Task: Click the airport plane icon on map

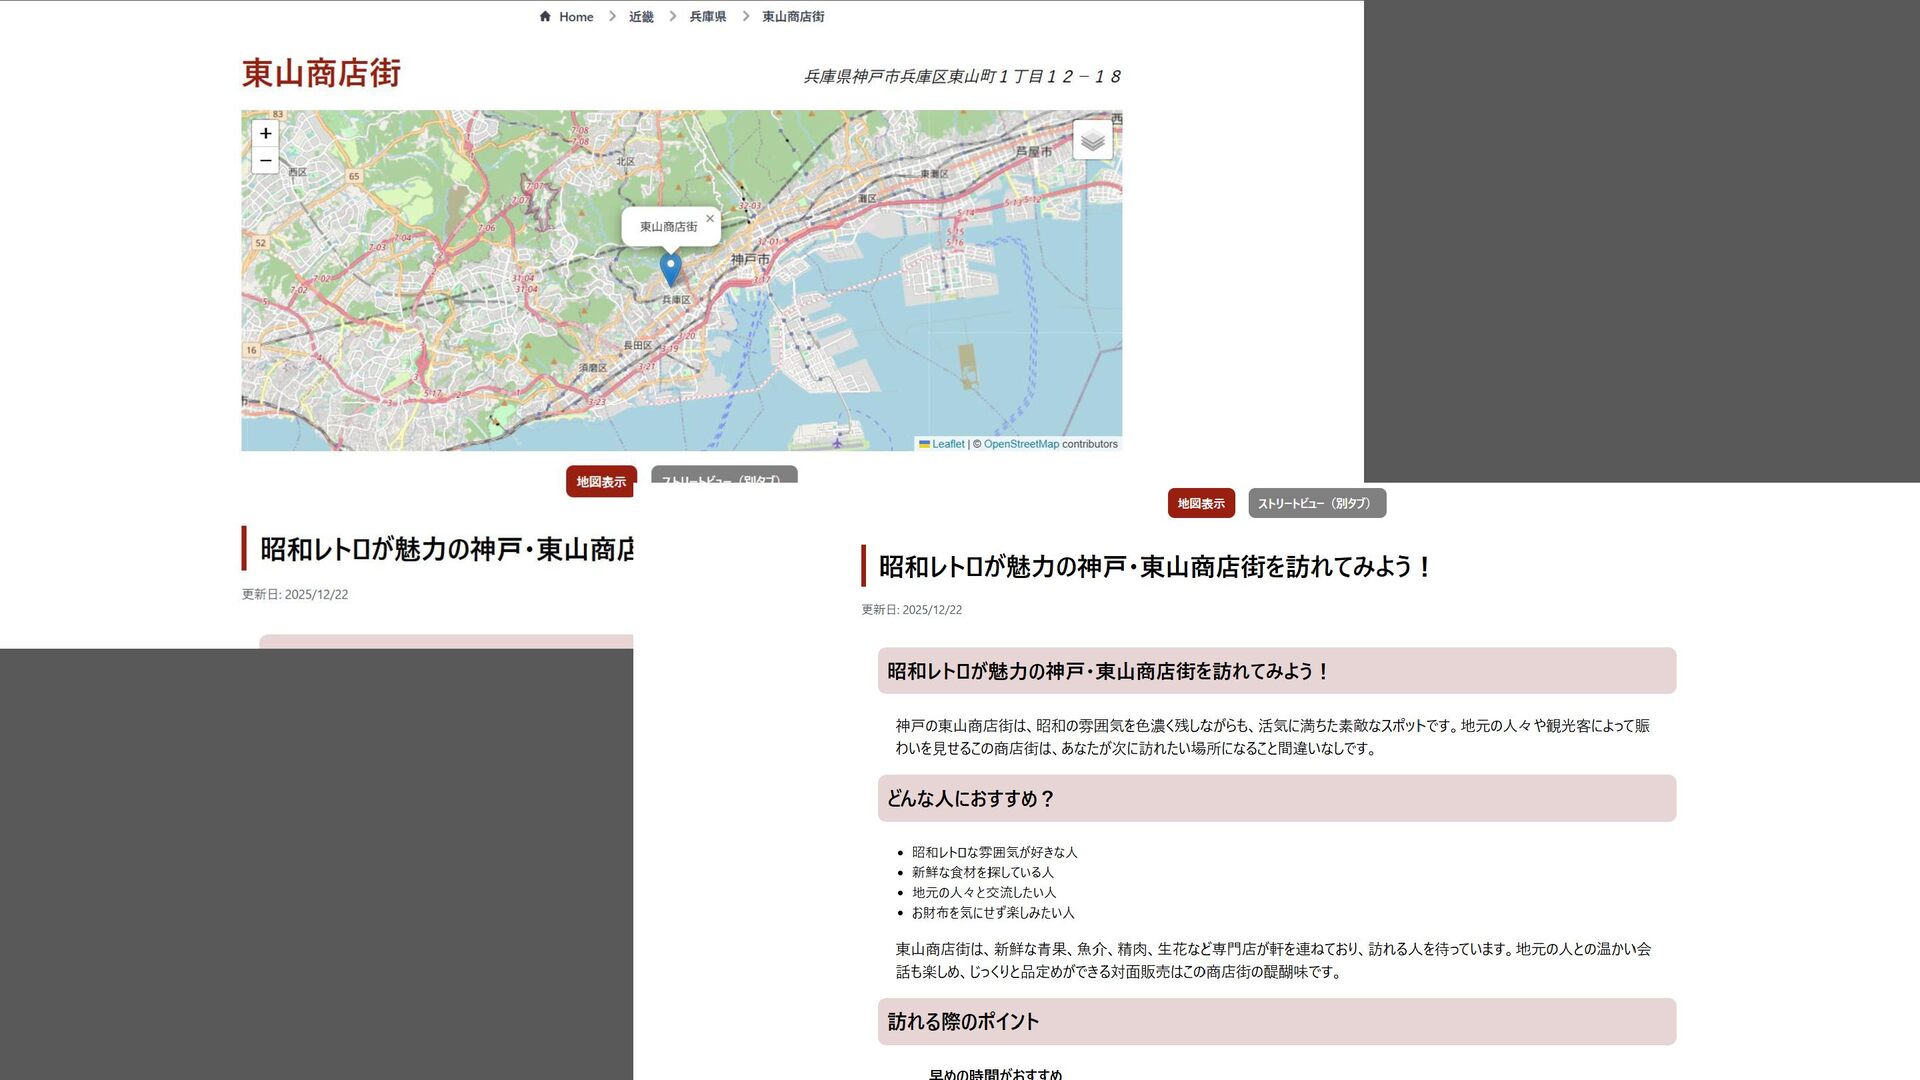Action: click(837, 441)
